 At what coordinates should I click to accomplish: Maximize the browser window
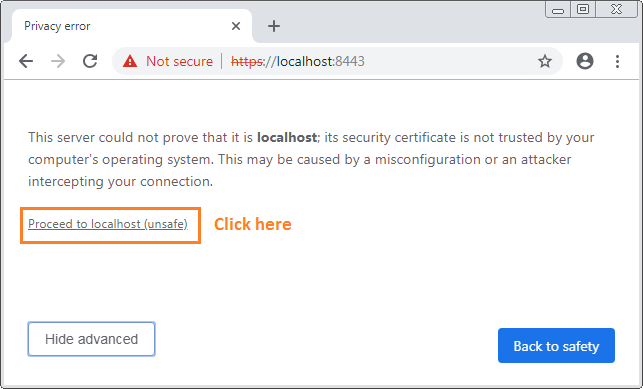[x=583, y=9]
